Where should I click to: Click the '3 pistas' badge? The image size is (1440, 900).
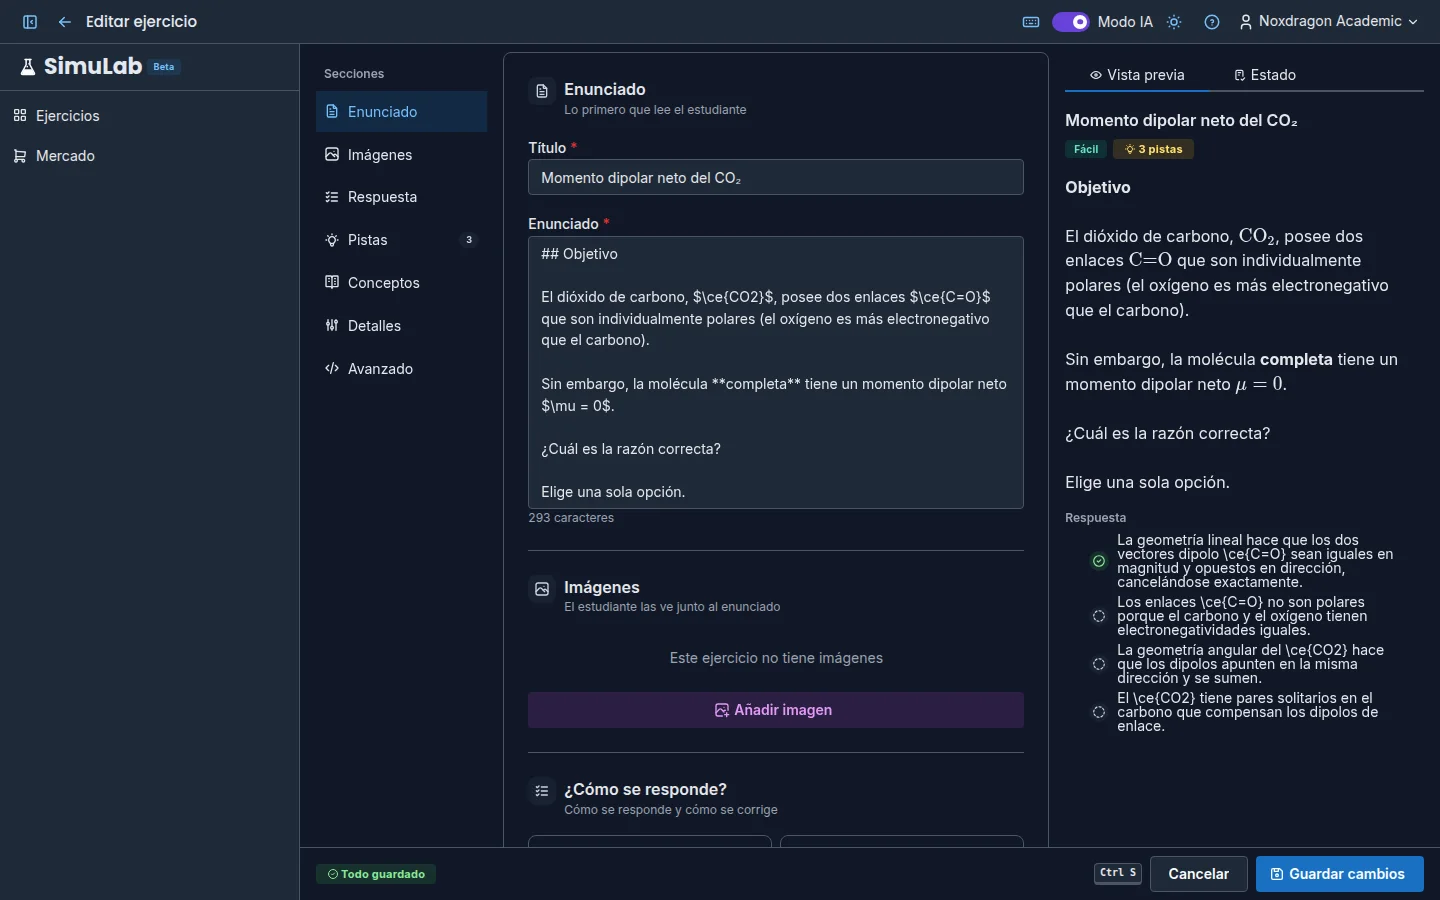tap(1153, 149)
